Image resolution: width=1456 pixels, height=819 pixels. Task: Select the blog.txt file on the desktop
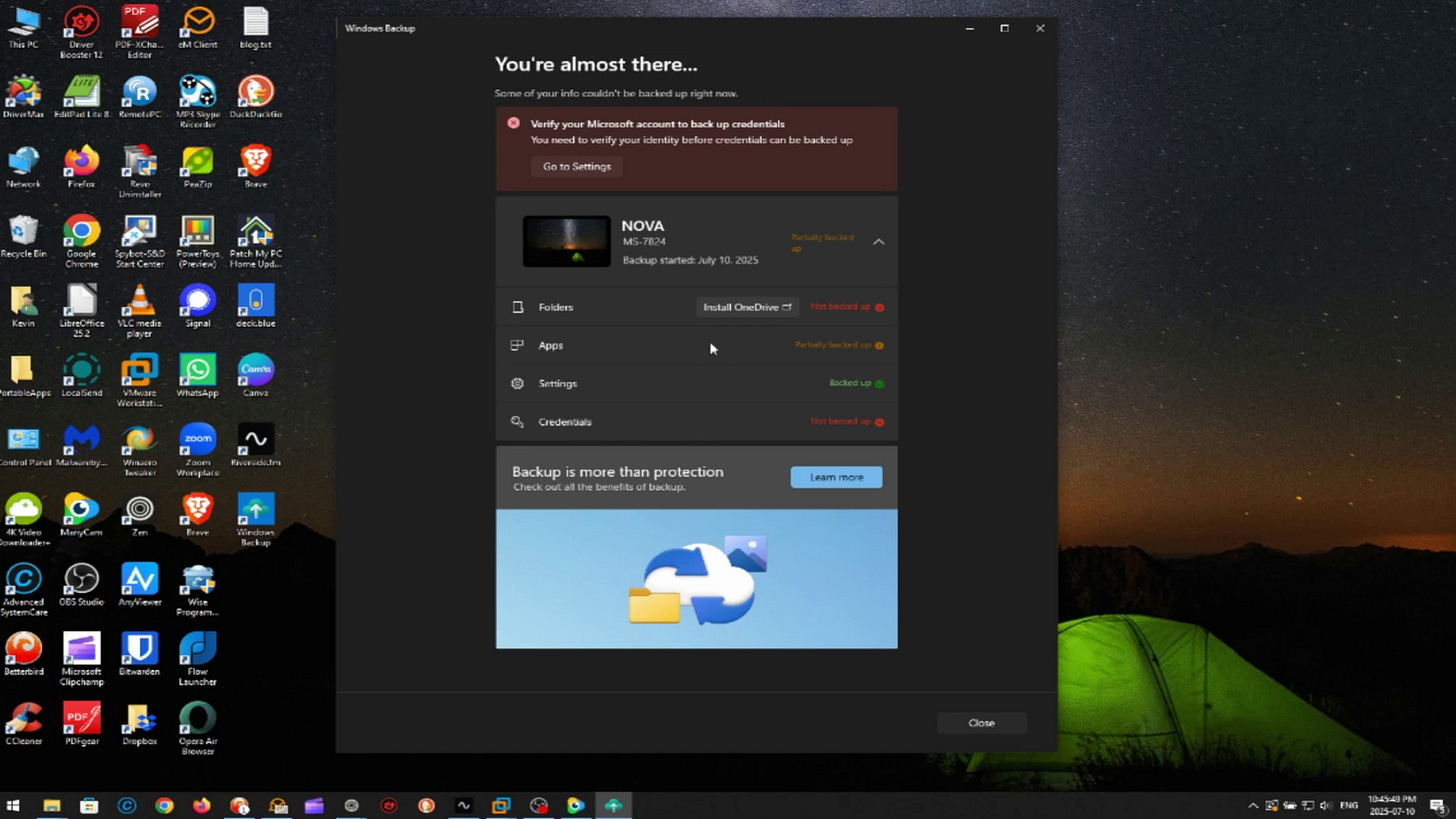coord(256,29)
